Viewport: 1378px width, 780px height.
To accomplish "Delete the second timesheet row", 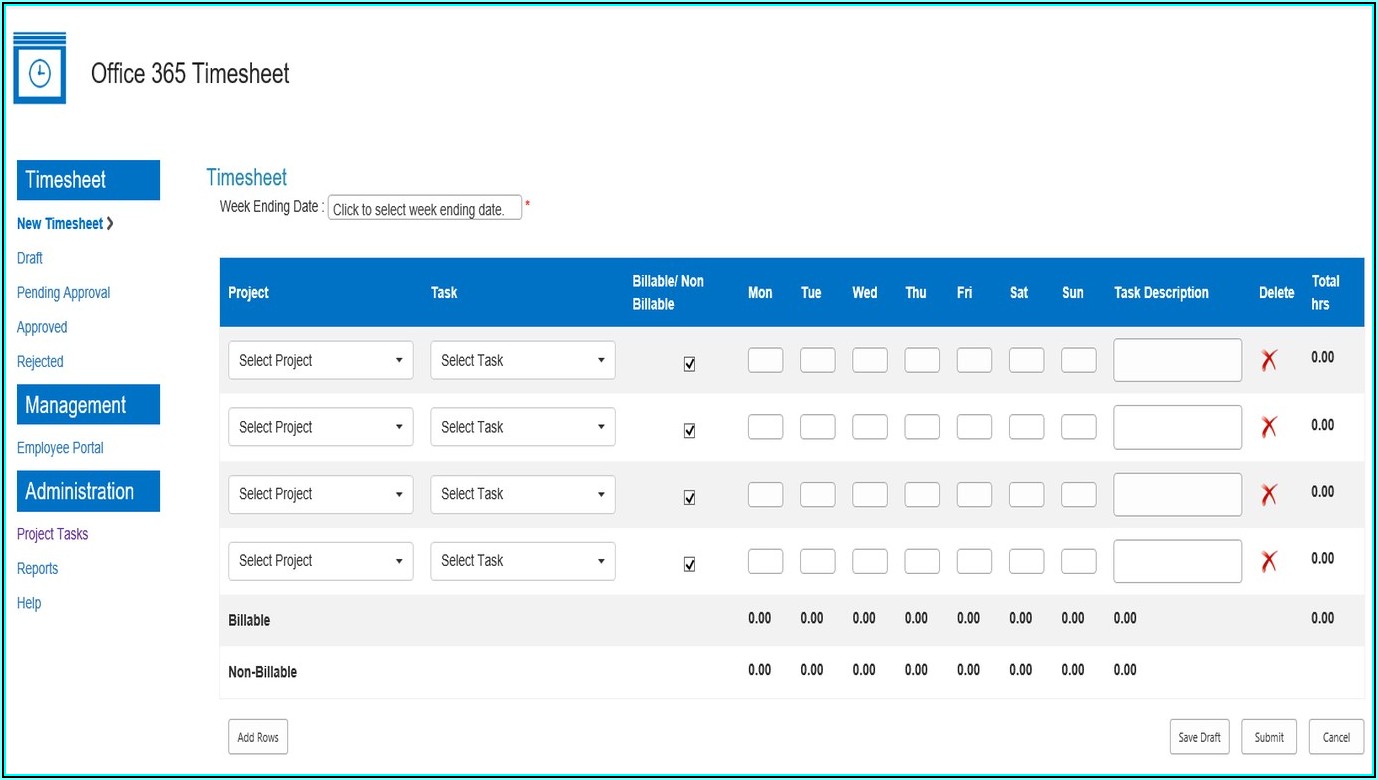I will pyautogui.click(x=1269, y=428).
